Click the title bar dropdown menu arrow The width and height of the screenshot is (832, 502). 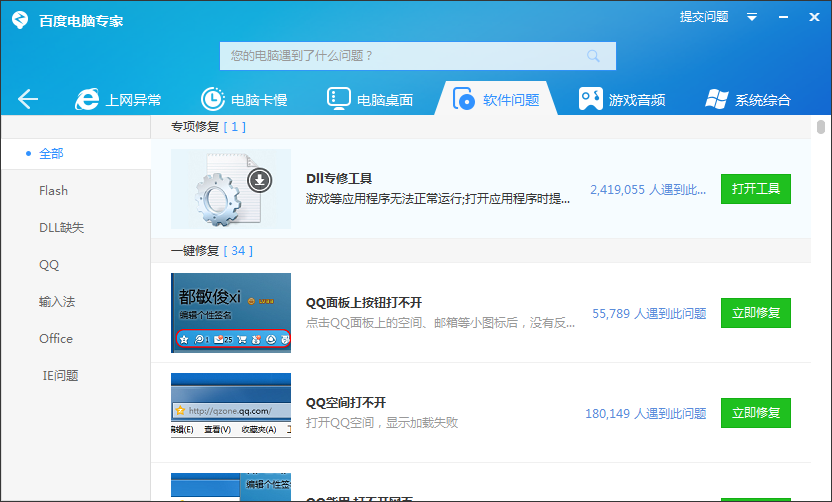752,17
